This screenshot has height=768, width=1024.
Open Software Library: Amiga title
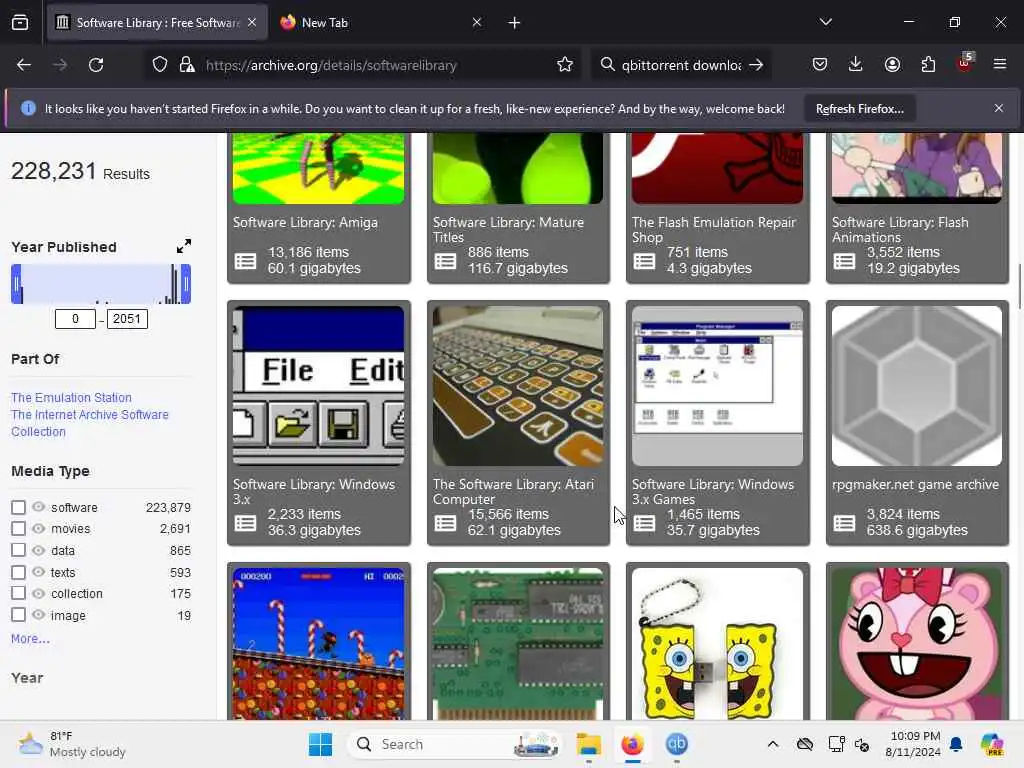point(305,222)
